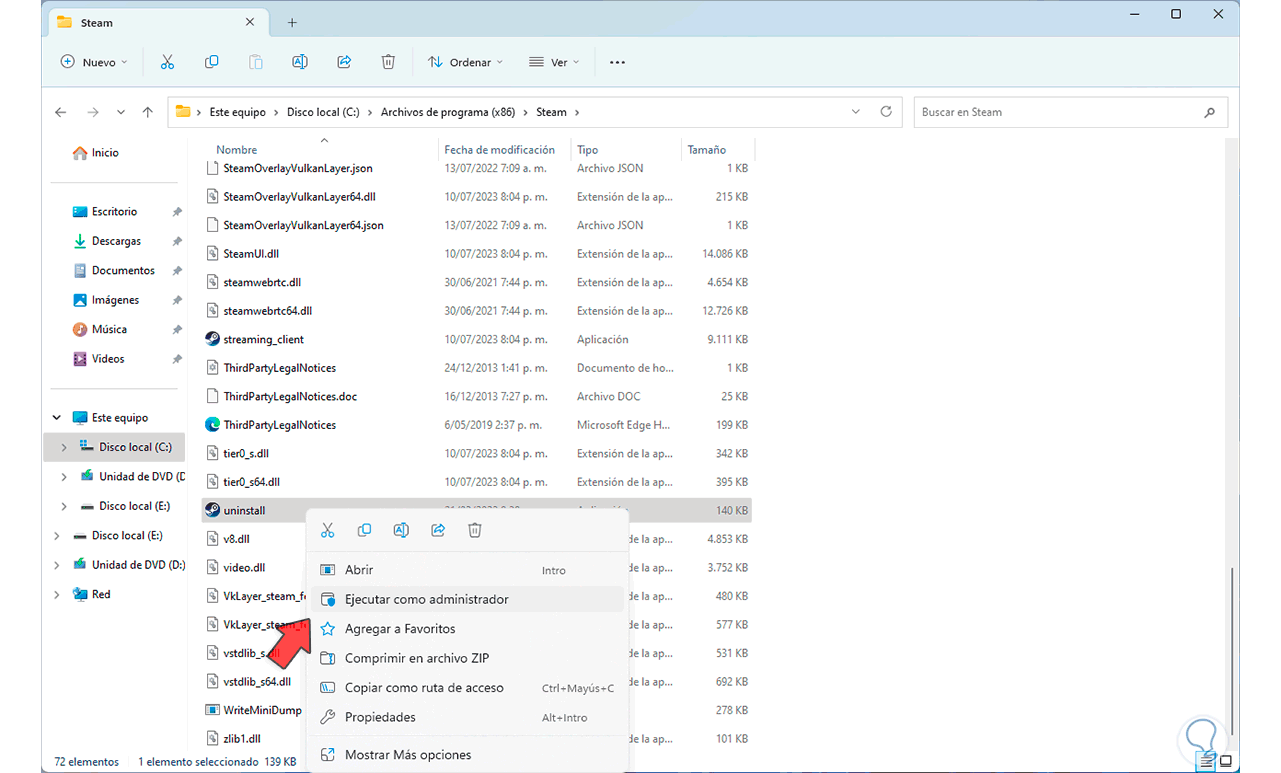1281x773 pixels.
Task: Click the Steam icon beside the uninstall file
Action: (x=212, y=510)
